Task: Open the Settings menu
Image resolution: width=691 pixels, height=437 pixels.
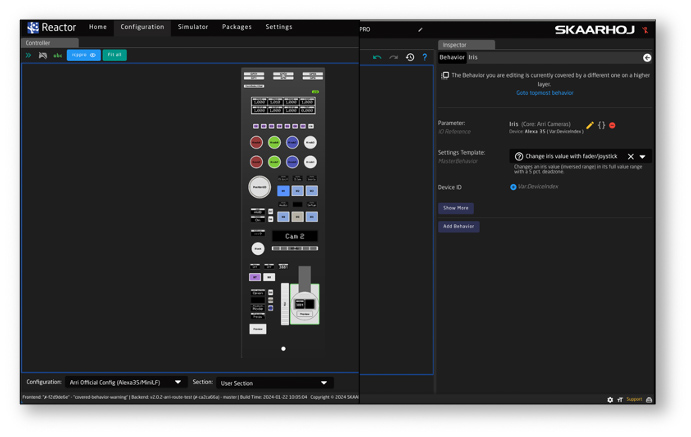Action: click(279, 27)
